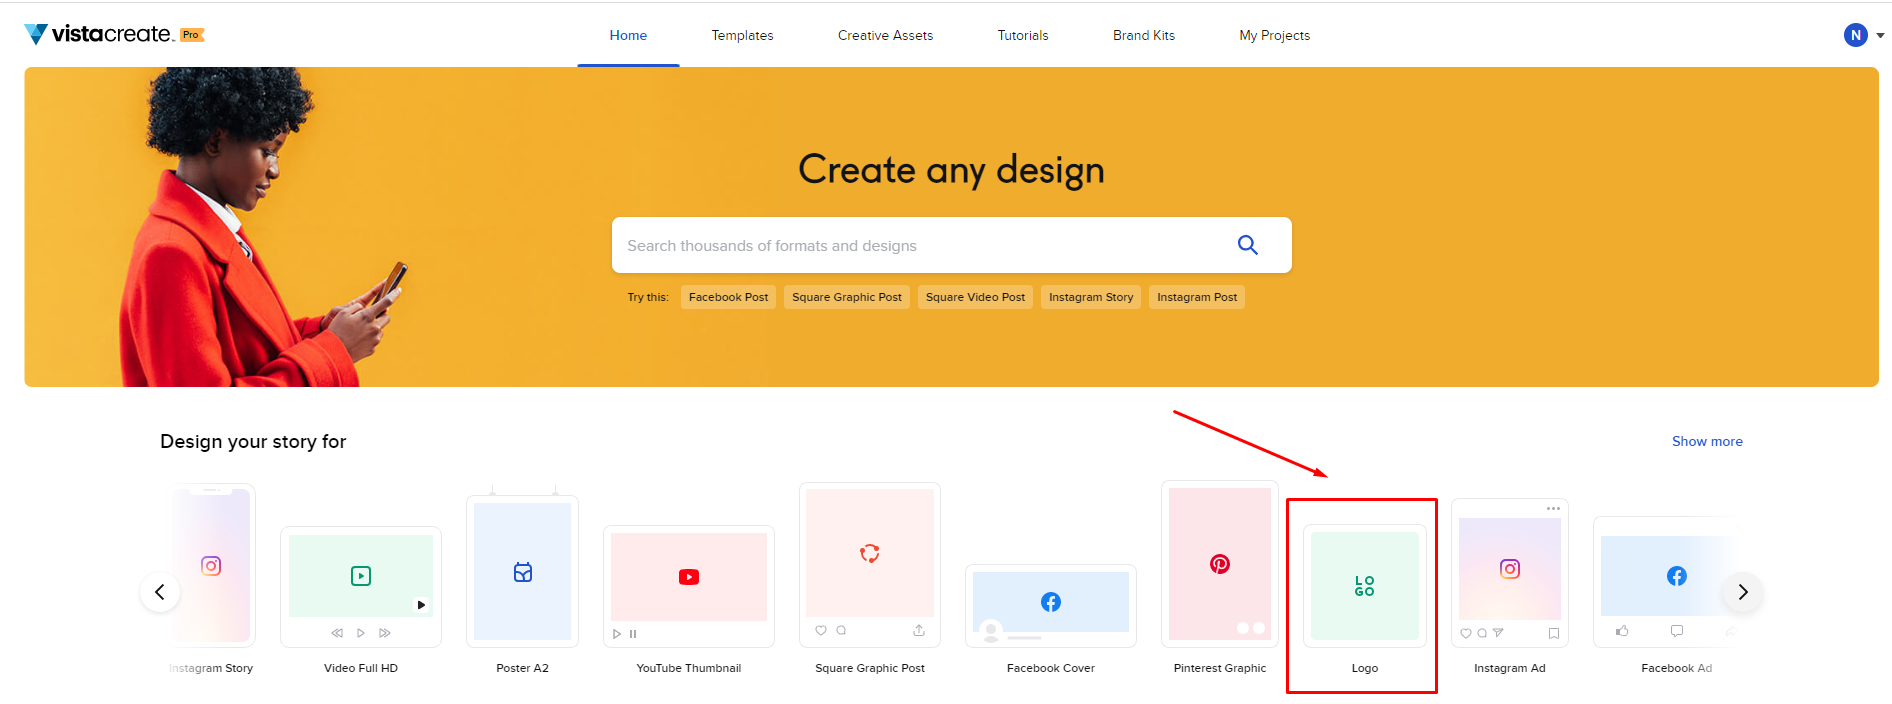
Task: Click the Instagram Ad label
Action: click(x=1510, y=668)
